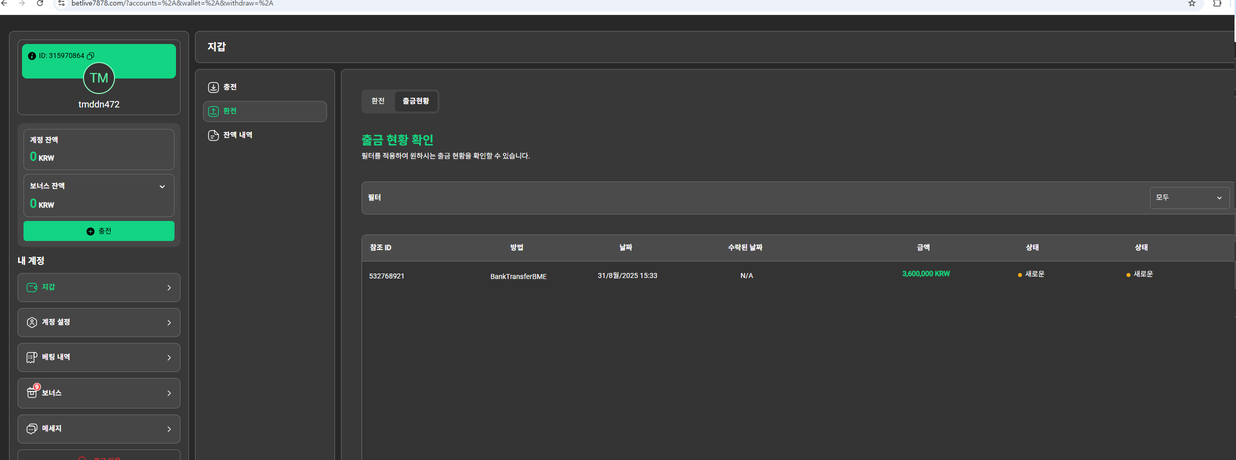Click the 메세지 messages icon
This screenshot has width=1236, height=460.
pyautogui.click(x=32, y=428)
